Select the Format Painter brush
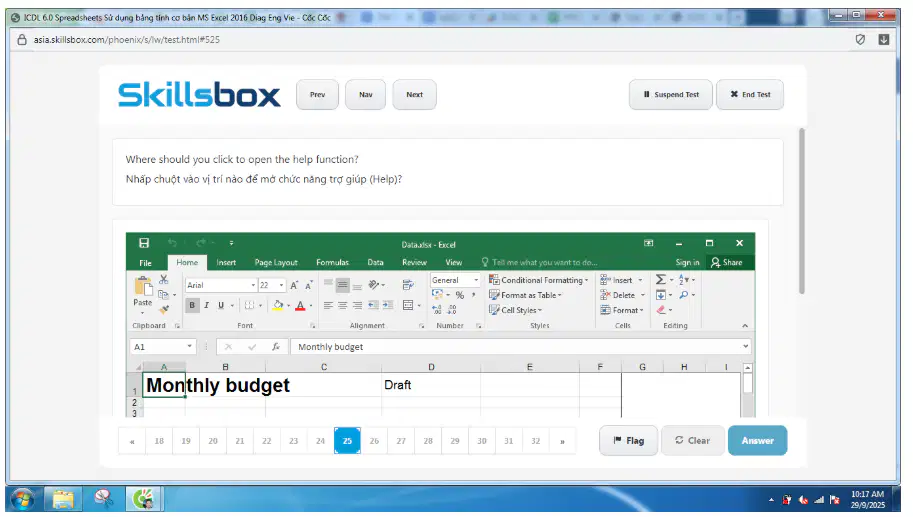913x517 pixels. pyautogui.click(x=164, y=309)
